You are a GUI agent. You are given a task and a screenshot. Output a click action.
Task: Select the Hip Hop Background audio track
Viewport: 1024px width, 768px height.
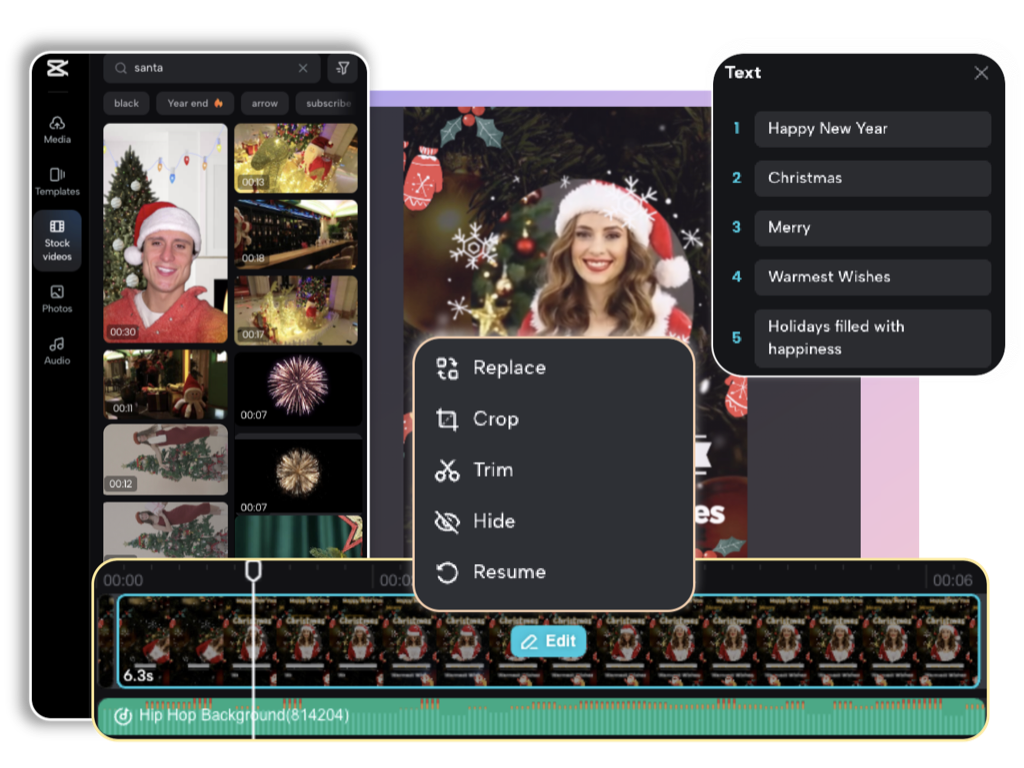(x=541, y=717)
